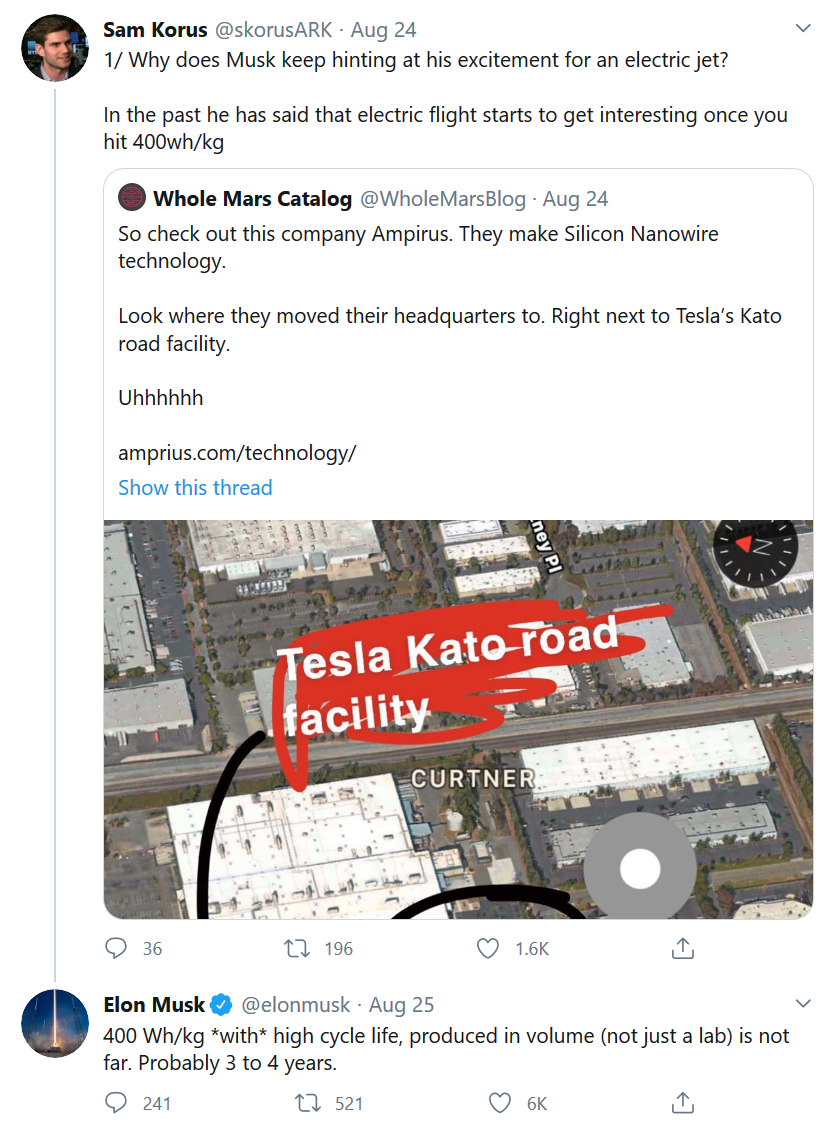This screenshot has height=1123, width=835.
Task: Open more options on Sam Korus's tweet
Action: (802, 29)
